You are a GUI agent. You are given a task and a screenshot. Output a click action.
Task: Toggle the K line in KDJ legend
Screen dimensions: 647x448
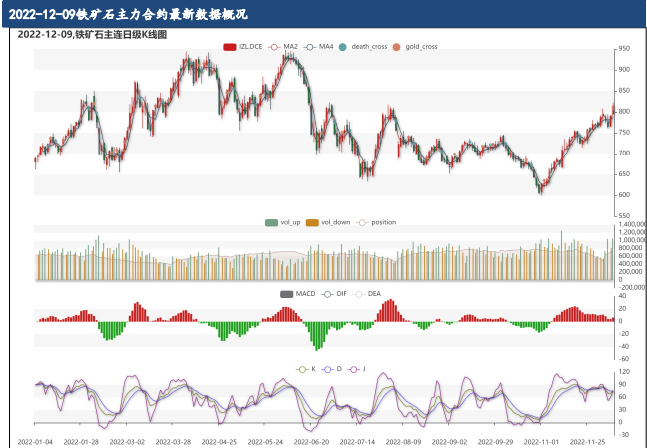tap(304, 368)
